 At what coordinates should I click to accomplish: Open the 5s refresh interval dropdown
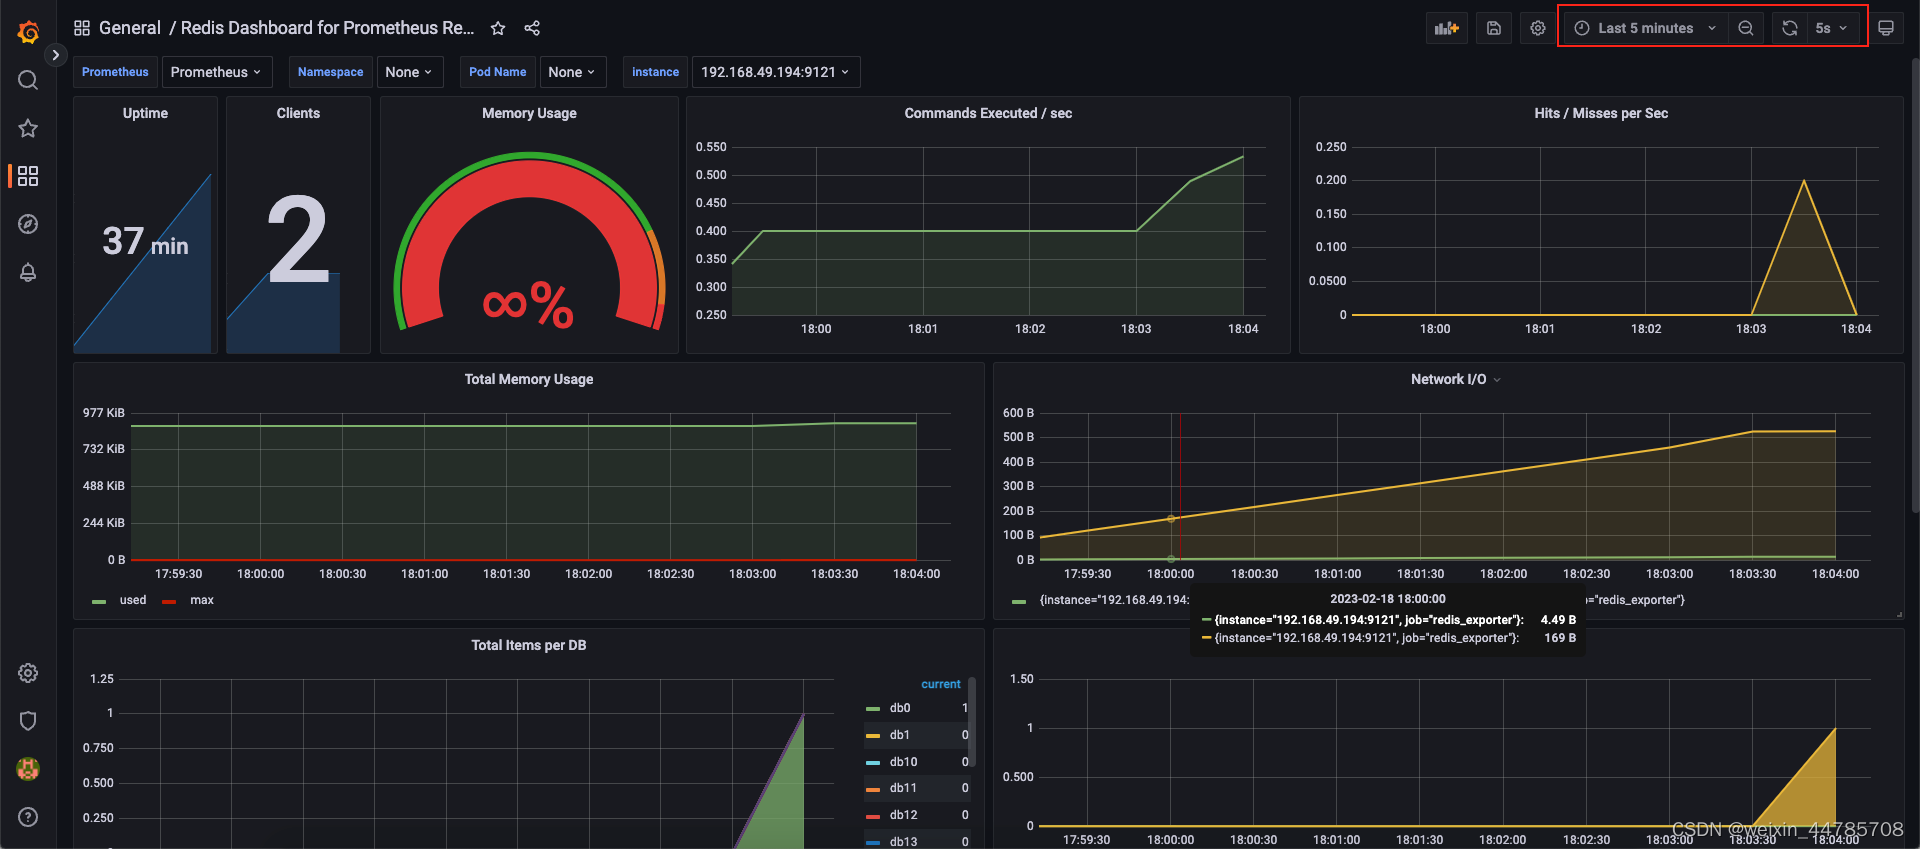pyautogui.click(x=1832, y=28)
